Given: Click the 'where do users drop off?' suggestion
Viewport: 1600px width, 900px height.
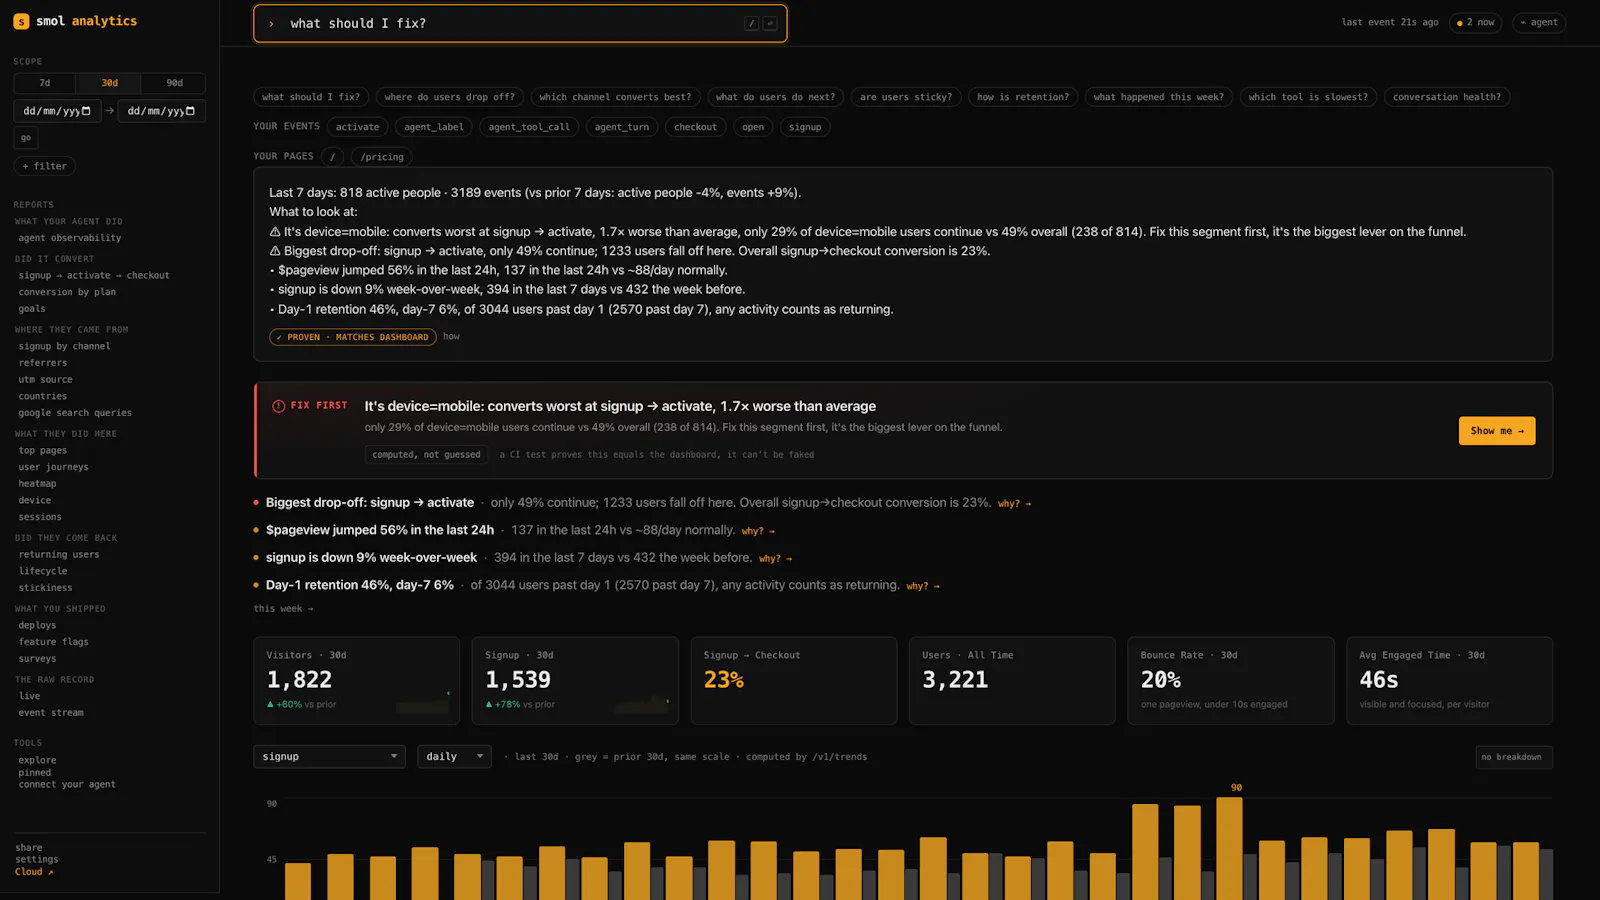Looking at the screenshot, I should pos(450,97).
